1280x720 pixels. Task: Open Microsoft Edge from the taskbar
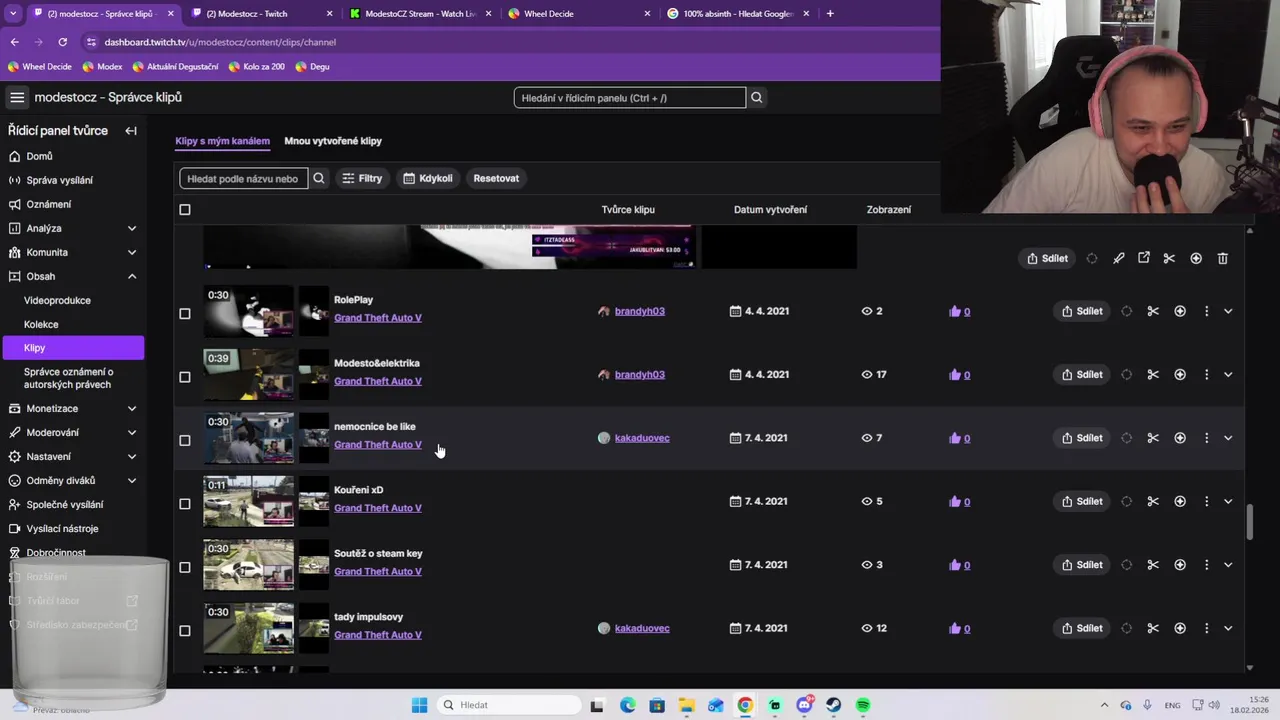click(x=627, y=705)
